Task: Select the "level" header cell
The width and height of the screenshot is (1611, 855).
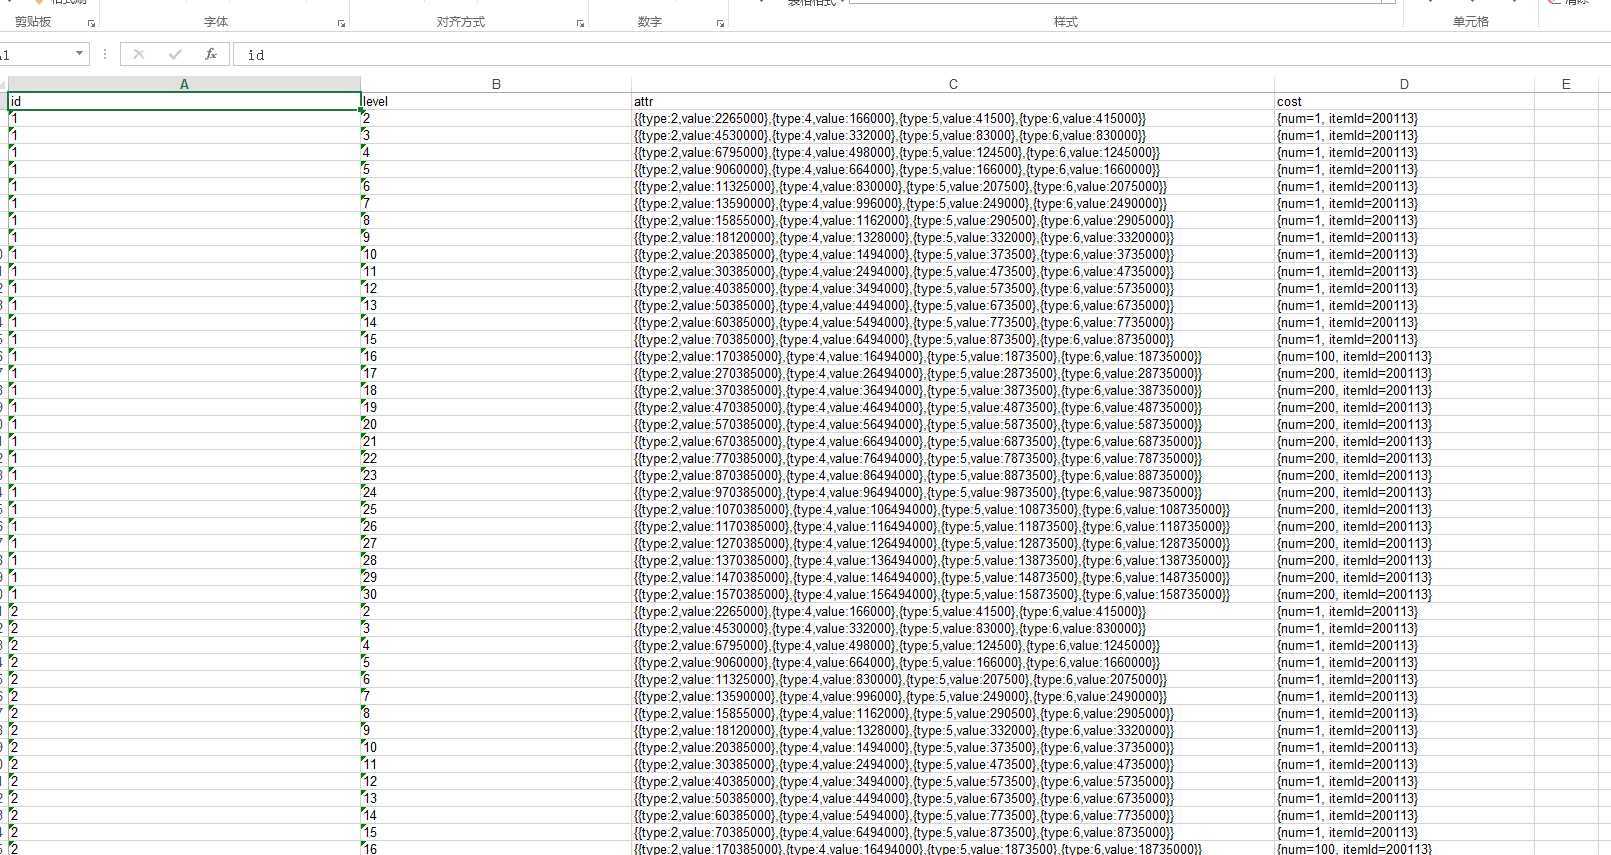Action: pos(496,101)
